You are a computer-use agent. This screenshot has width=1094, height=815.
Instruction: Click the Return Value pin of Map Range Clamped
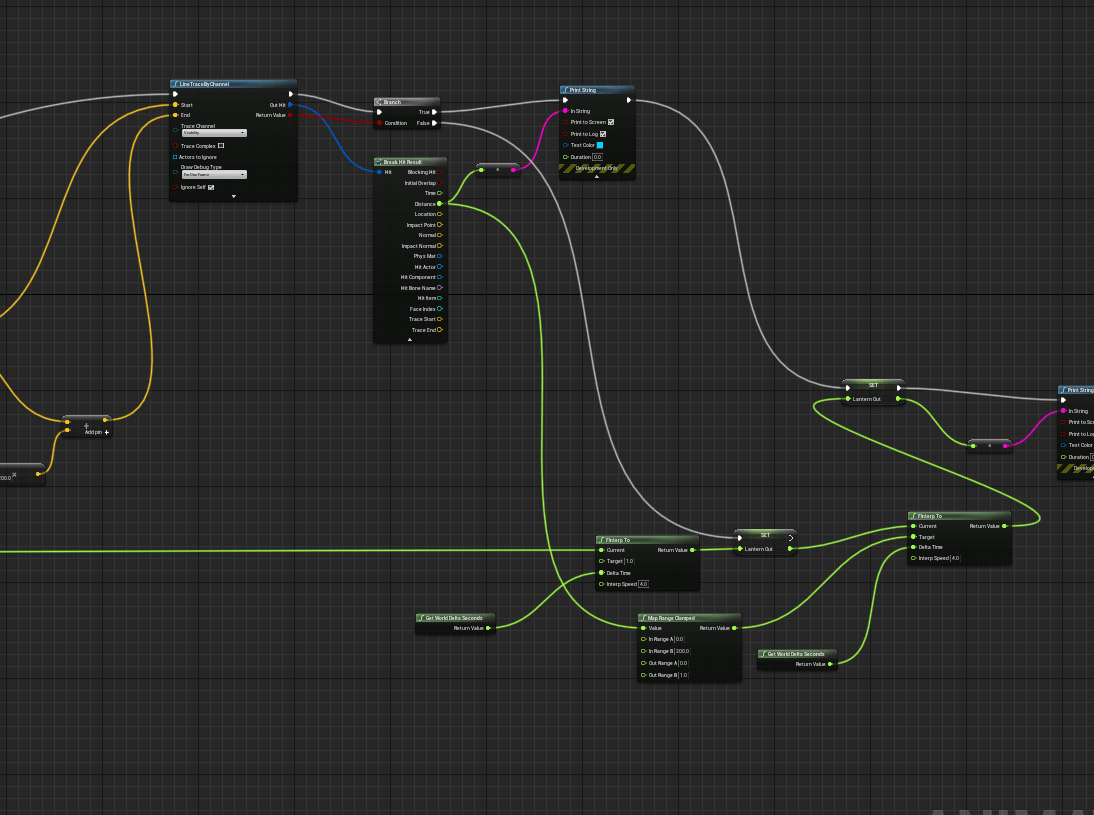tap(734, 628)
